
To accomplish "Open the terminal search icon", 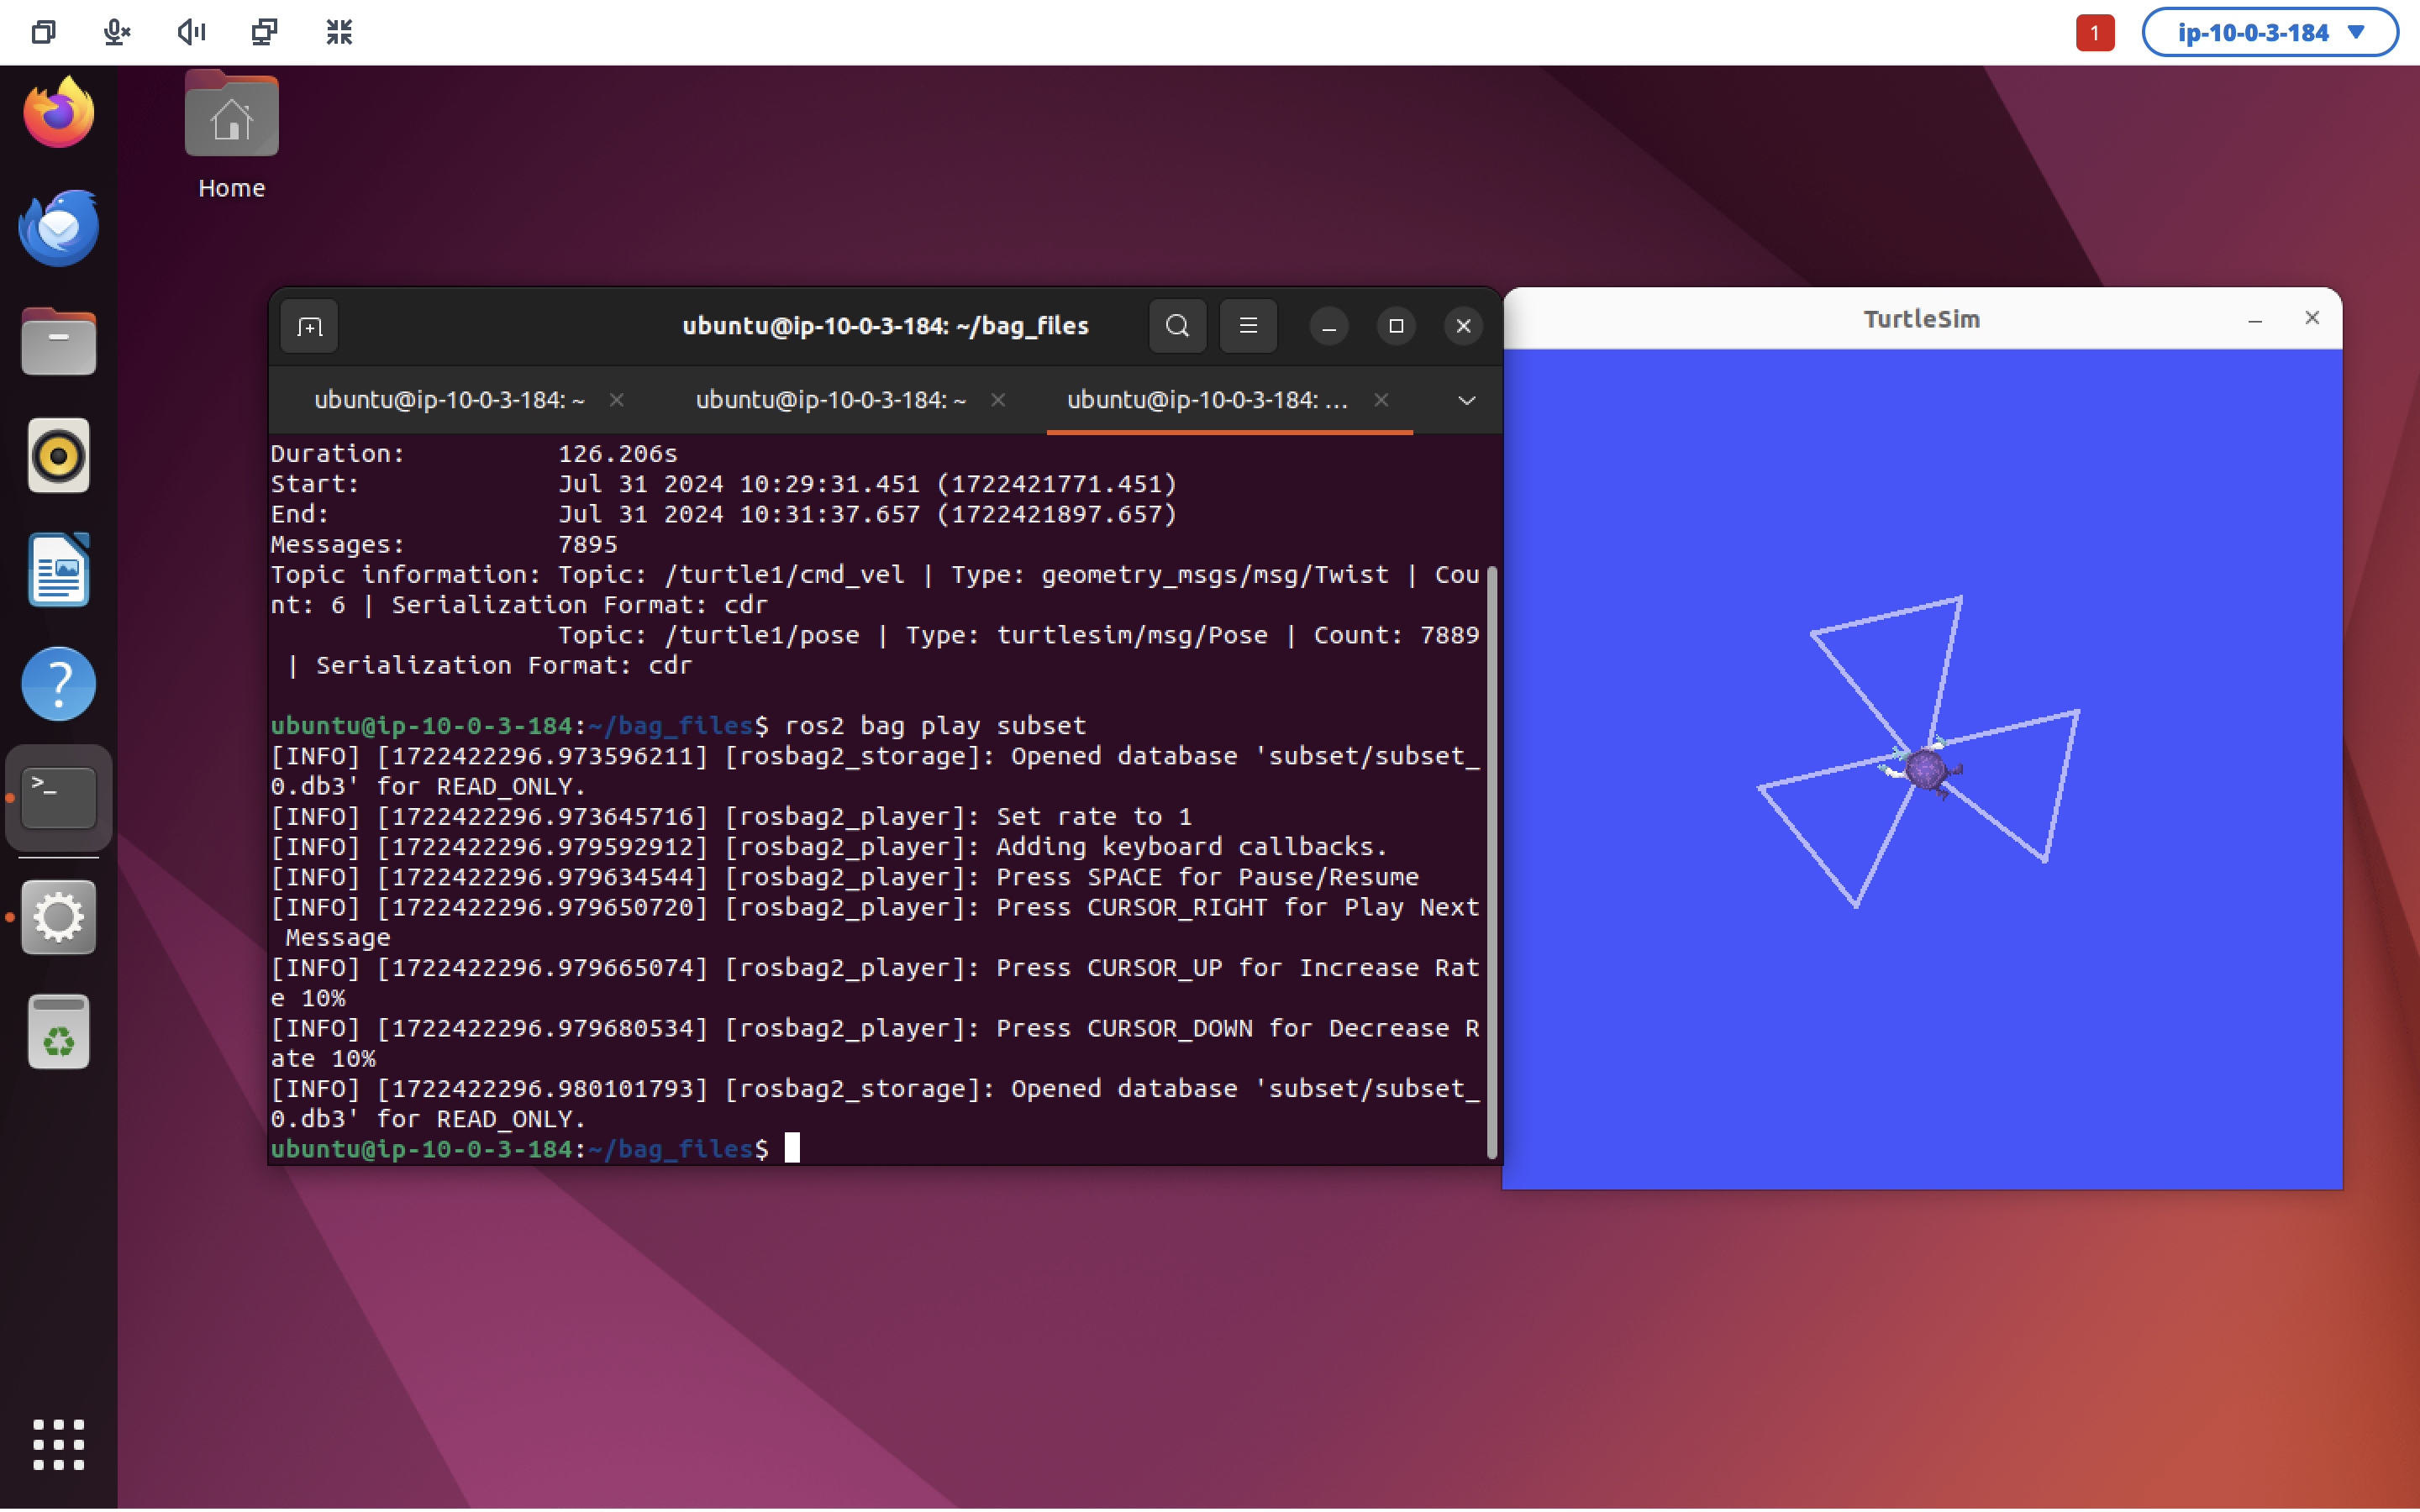I will tap(1177, 326).
